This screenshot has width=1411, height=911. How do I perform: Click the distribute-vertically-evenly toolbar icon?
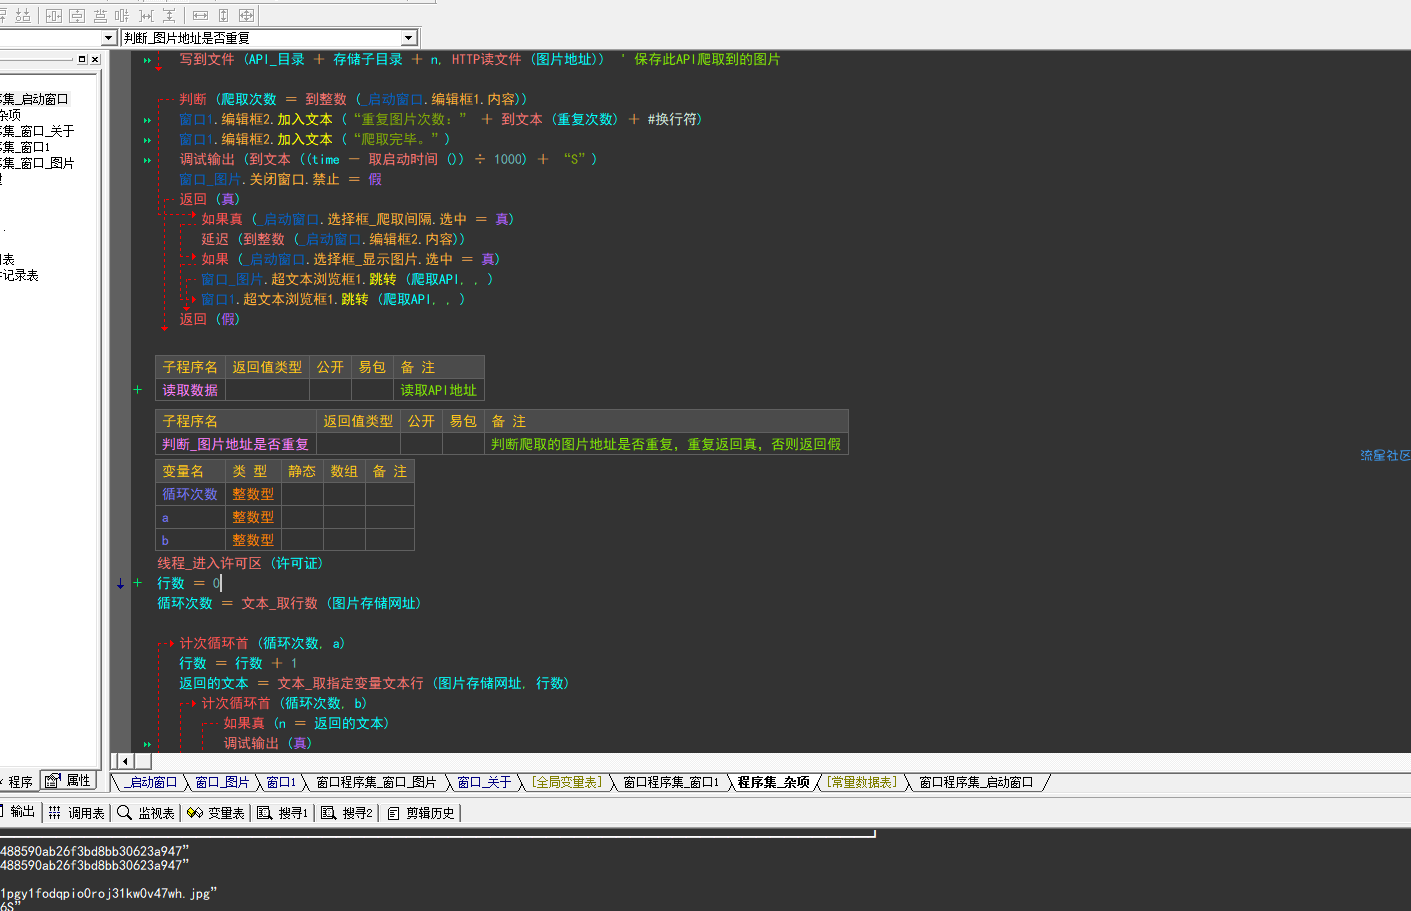(169, 16)
